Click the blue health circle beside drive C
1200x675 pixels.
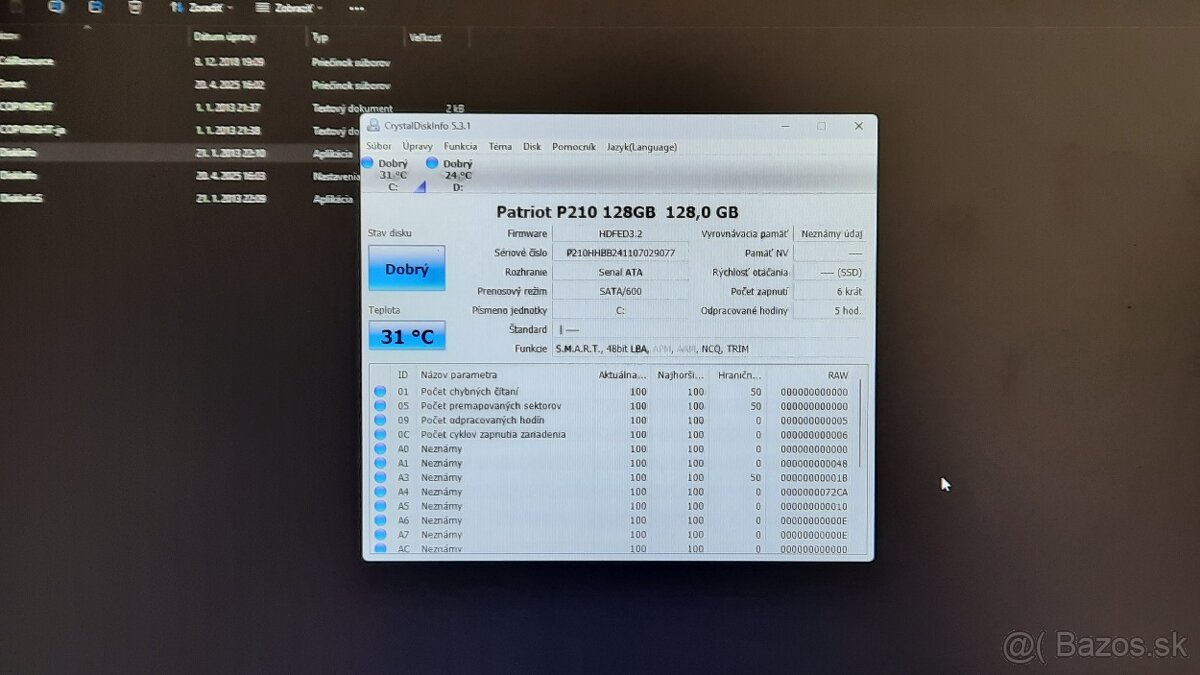(367, 161)
